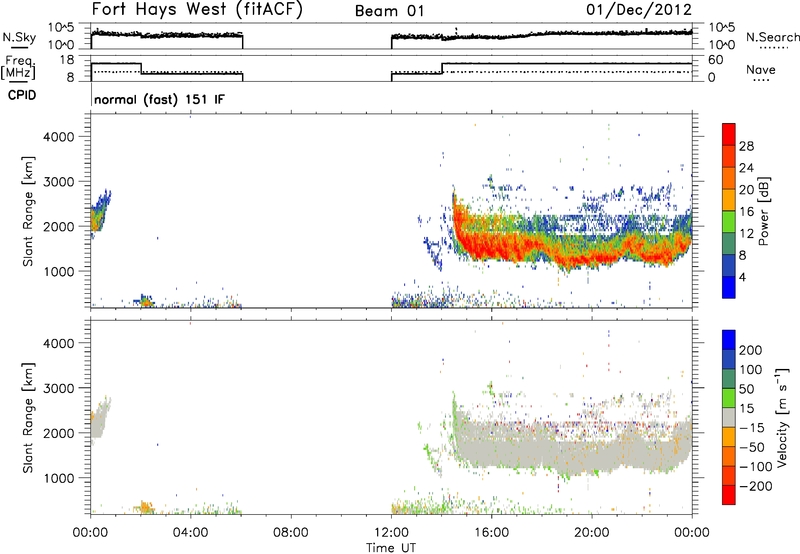
Task: Click the plot title "Fort Hays West (fitACF)"
Action: coord(197,9)
